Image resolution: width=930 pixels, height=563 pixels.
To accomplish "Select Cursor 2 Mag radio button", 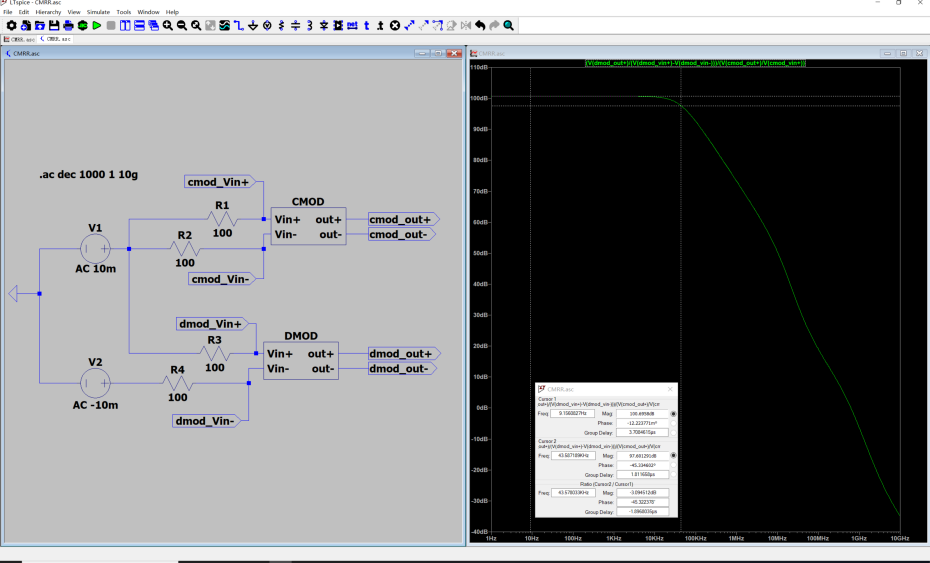I will [673, 456].
